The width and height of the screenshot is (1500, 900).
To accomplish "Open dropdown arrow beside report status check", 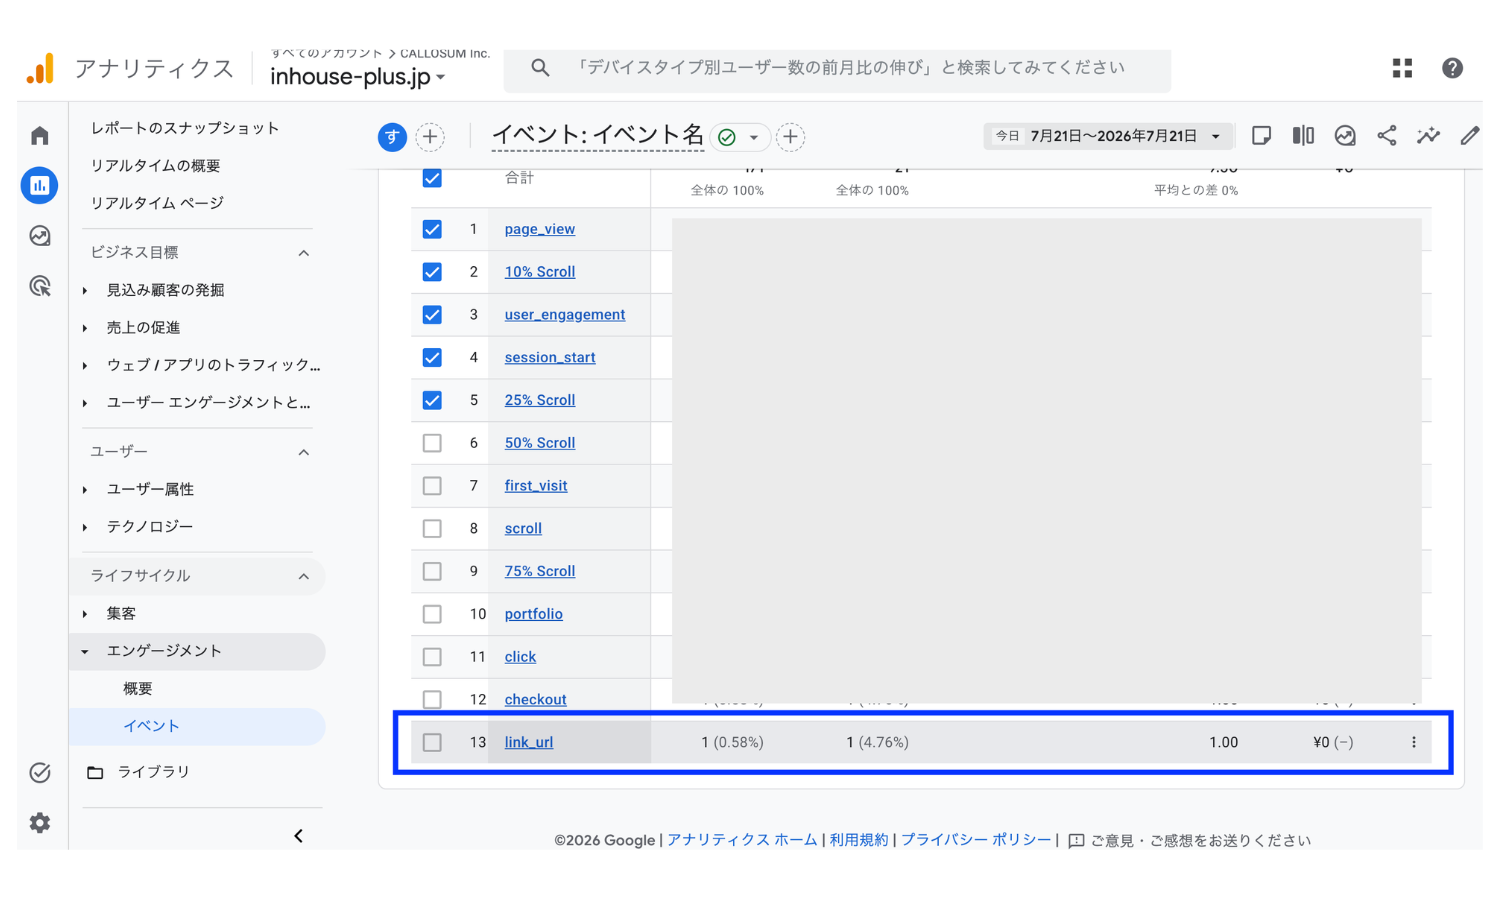I will [x=754, y=137].
